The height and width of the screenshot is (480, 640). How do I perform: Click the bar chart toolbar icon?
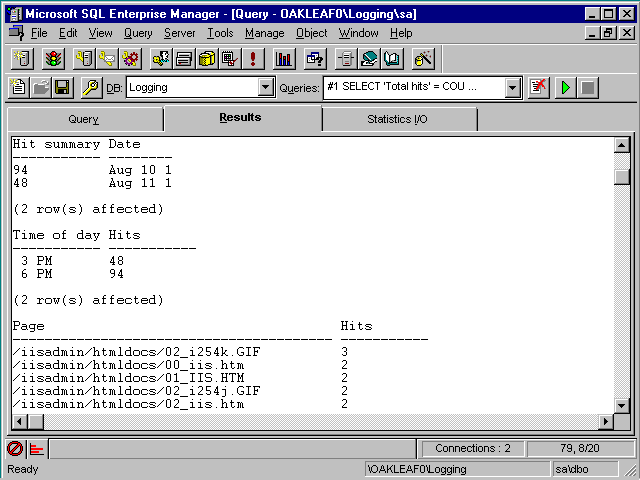coord(284,59)
